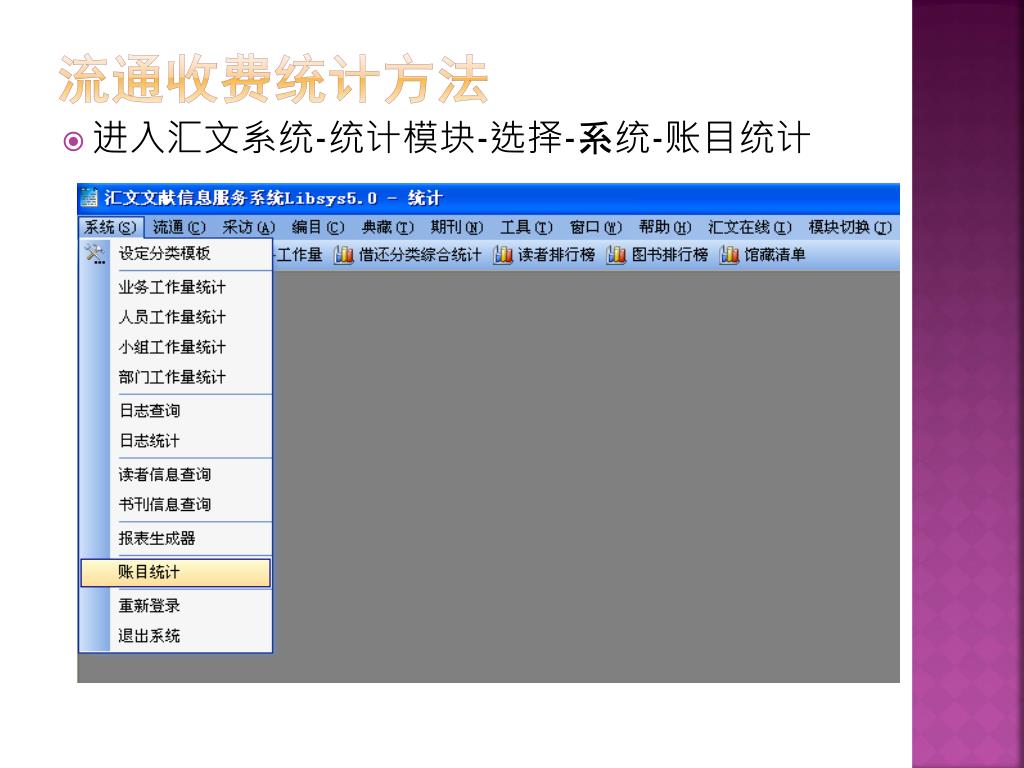Open the 模块切换(J) menu
This screenshot has height=768, width=1024.
850,227
